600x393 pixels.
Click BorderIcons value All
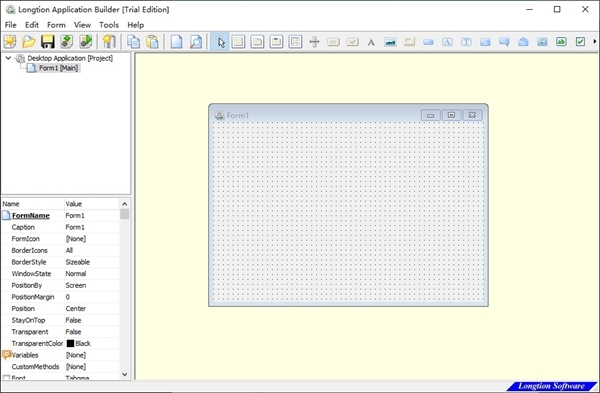69,250
